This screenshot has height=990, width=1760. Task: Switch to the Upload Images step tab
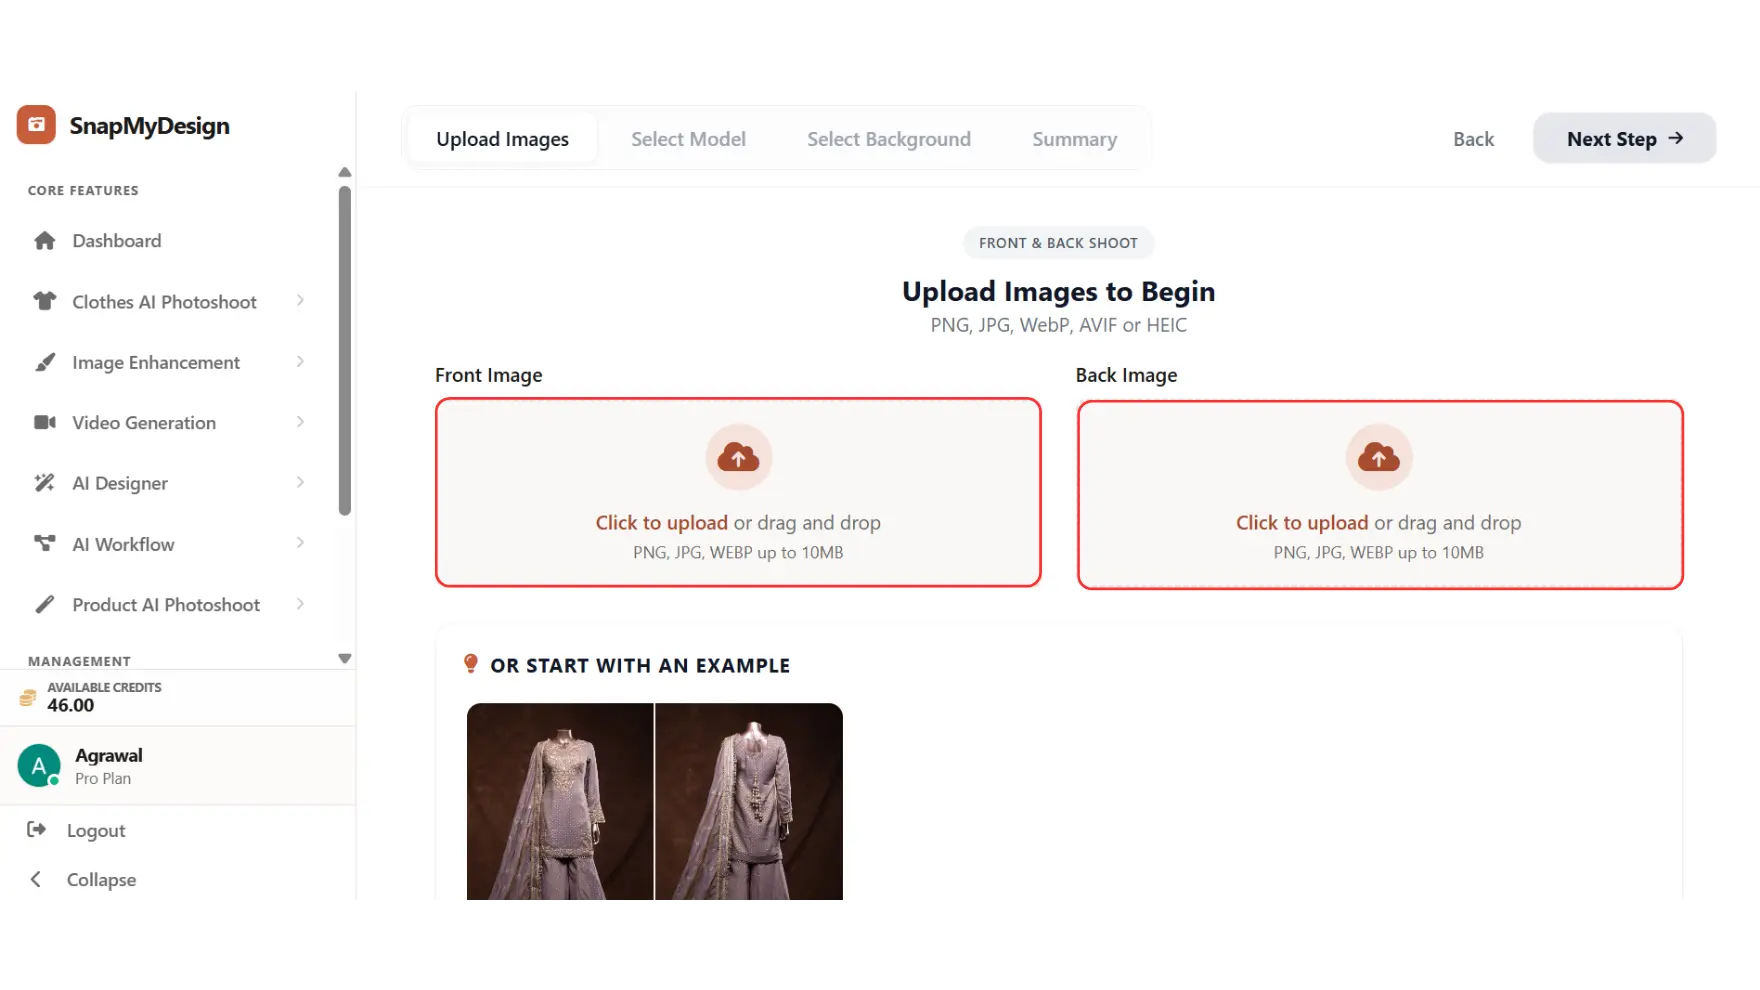click(x=502, y=139)
